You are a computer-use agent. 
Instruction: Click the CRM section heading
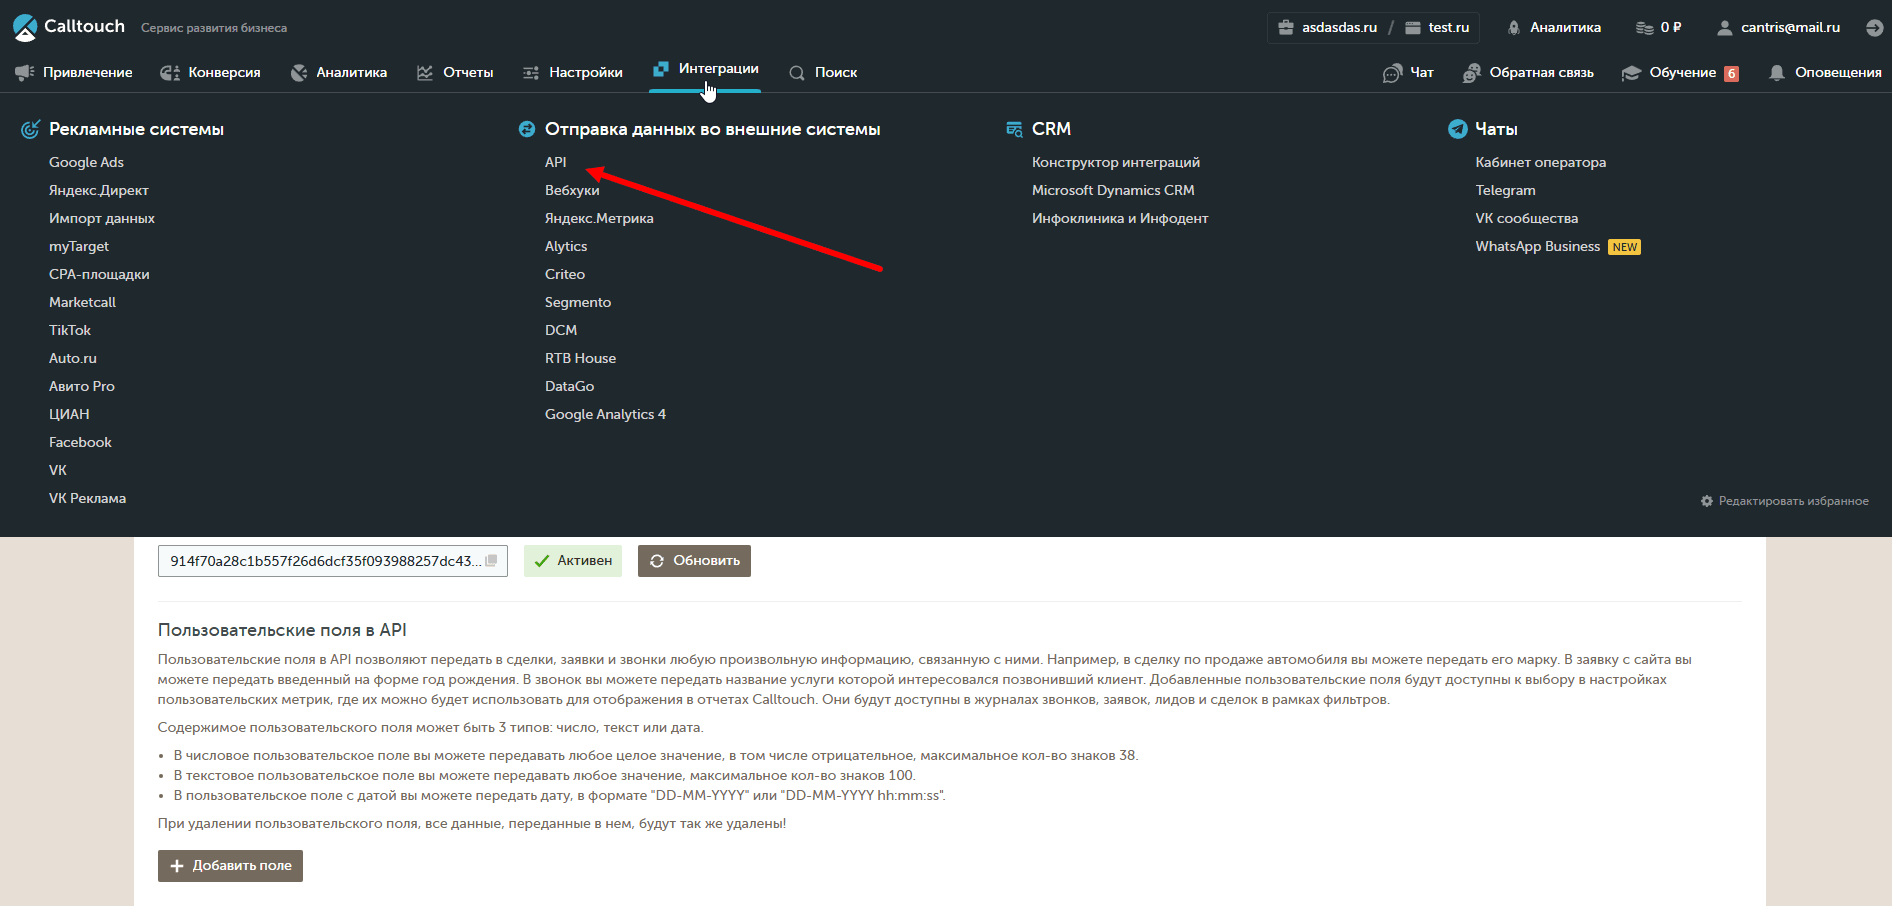(1051, 129)
